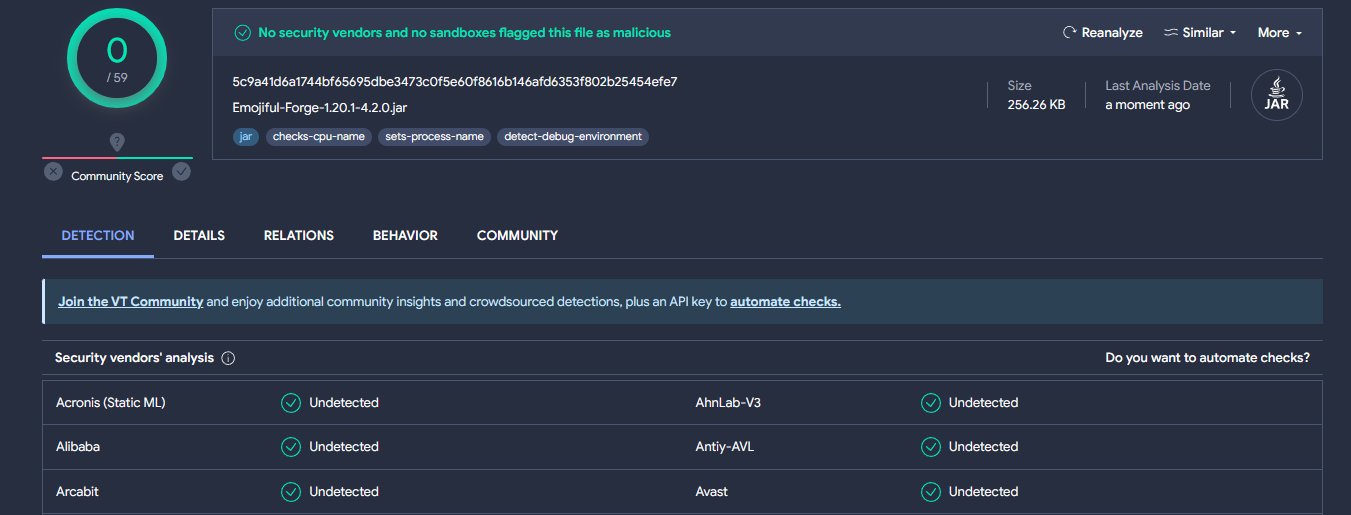Click Do you want to automate checks?
The height and width of the screenshot is (515, 1351).
coord(1207,358)
